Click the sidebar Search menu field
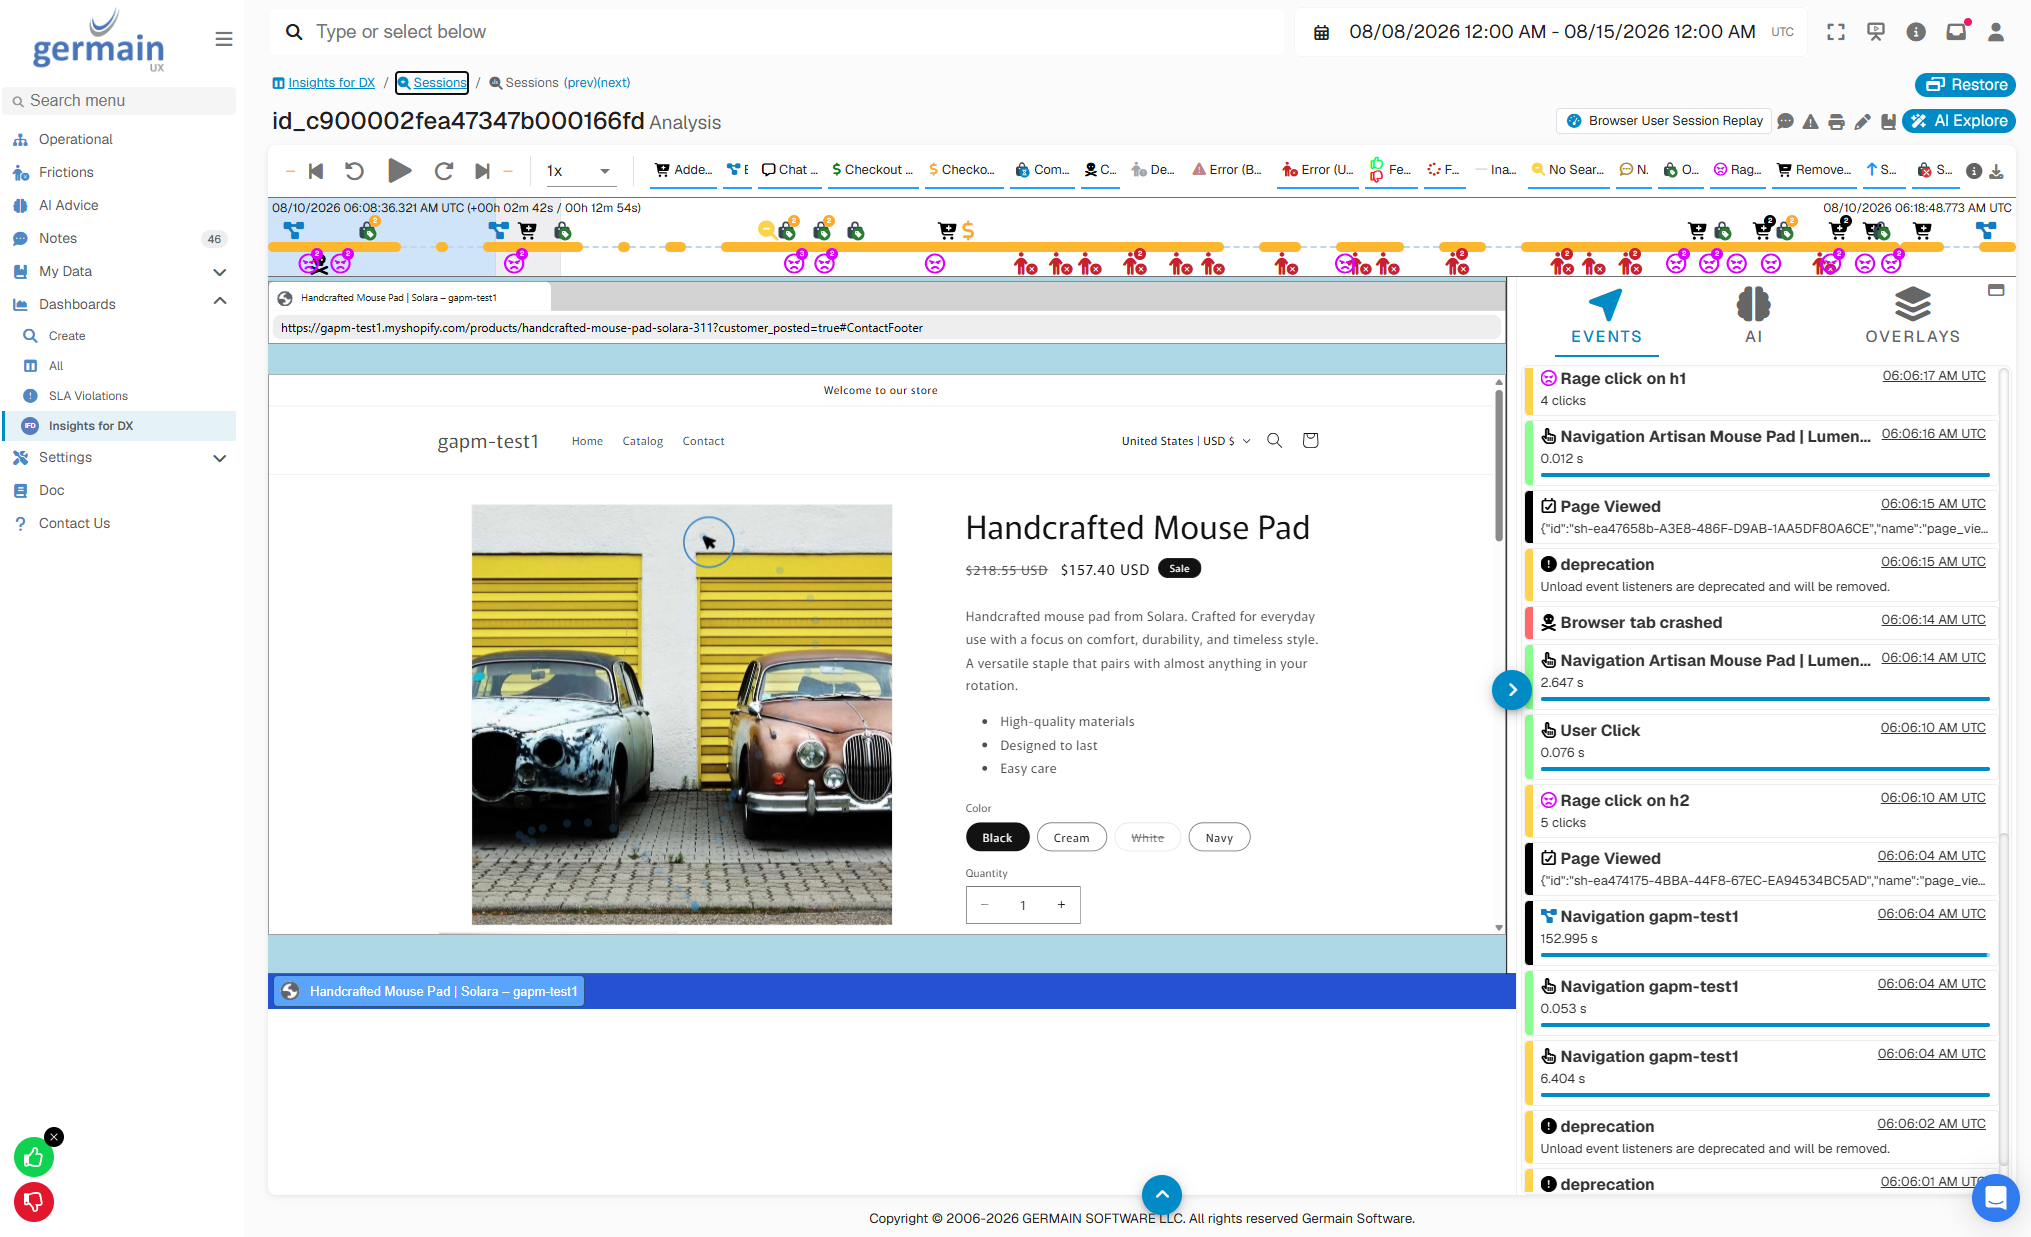This screenshot has height=1237, width=2031. tap(119, 101)
